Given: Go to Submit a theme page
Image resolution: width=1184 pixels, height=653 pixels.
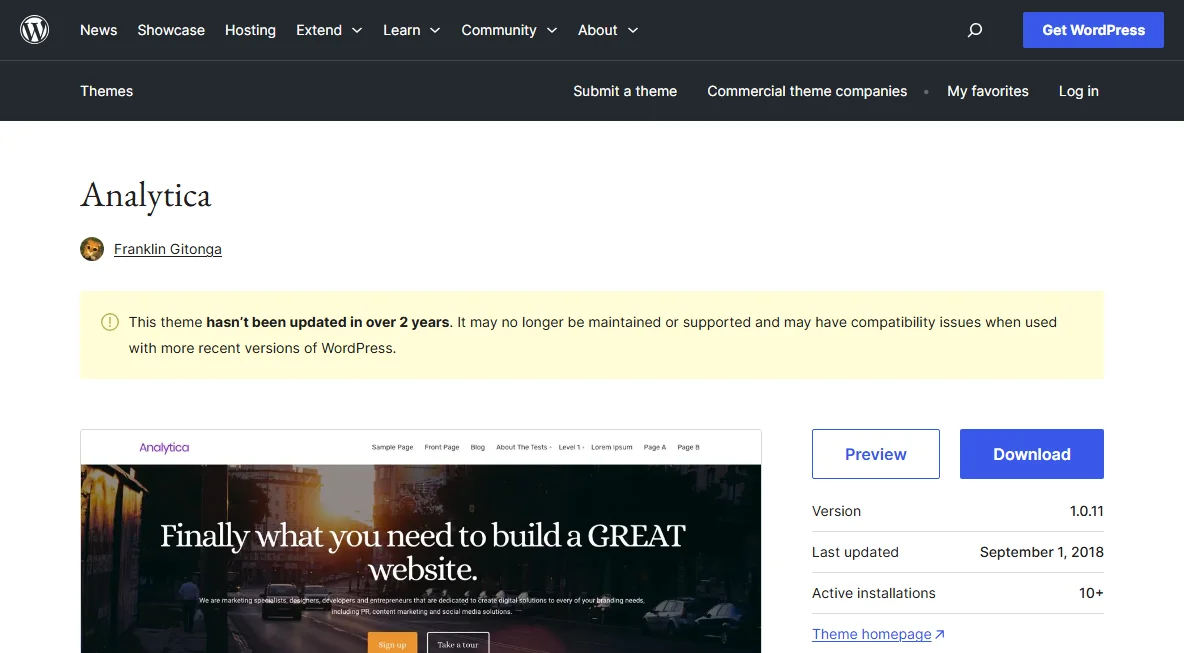Looking at the screenshot, I should (x=624, y=91).
